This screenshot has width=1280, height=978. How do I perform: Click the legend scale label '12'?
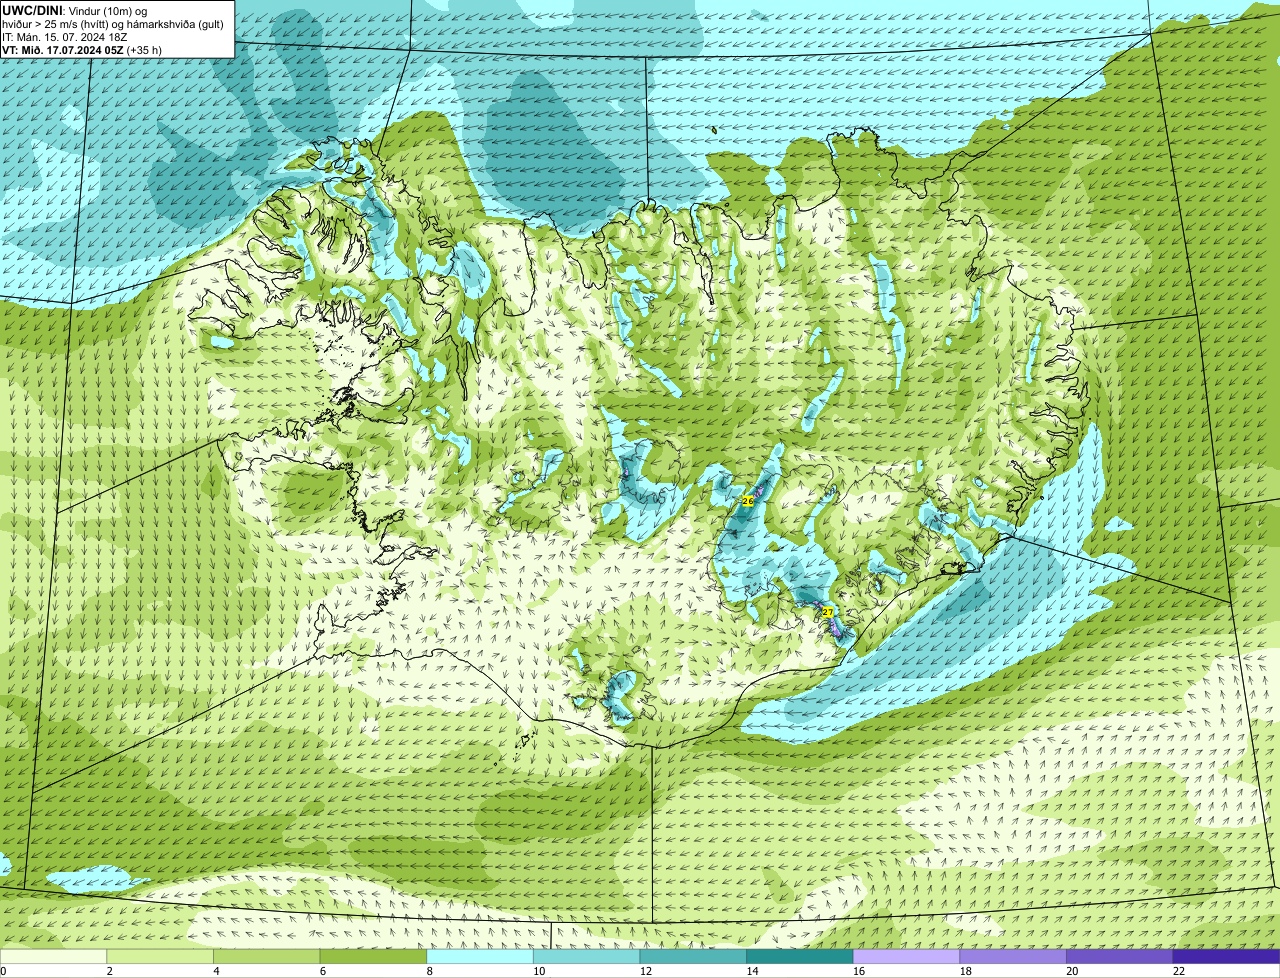coord(646,970)
